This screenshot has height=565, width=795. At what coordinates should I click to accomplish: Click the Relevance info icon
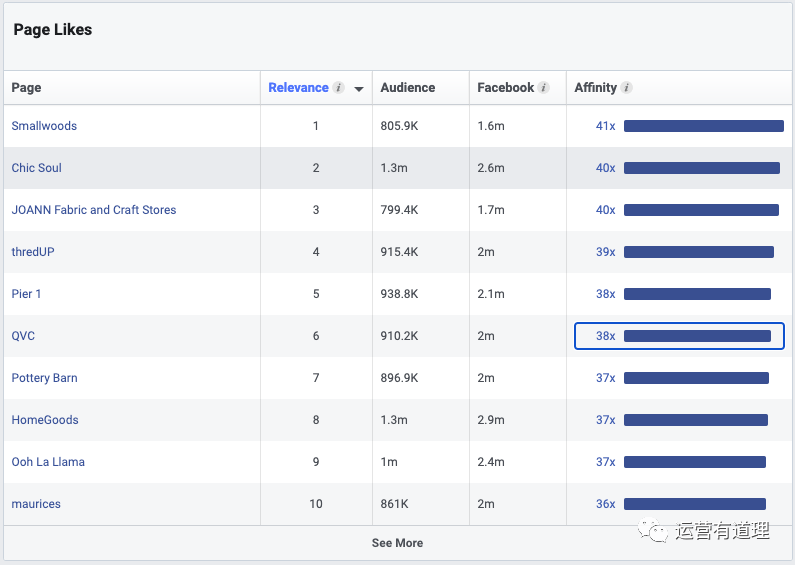[x=339, y=88]
